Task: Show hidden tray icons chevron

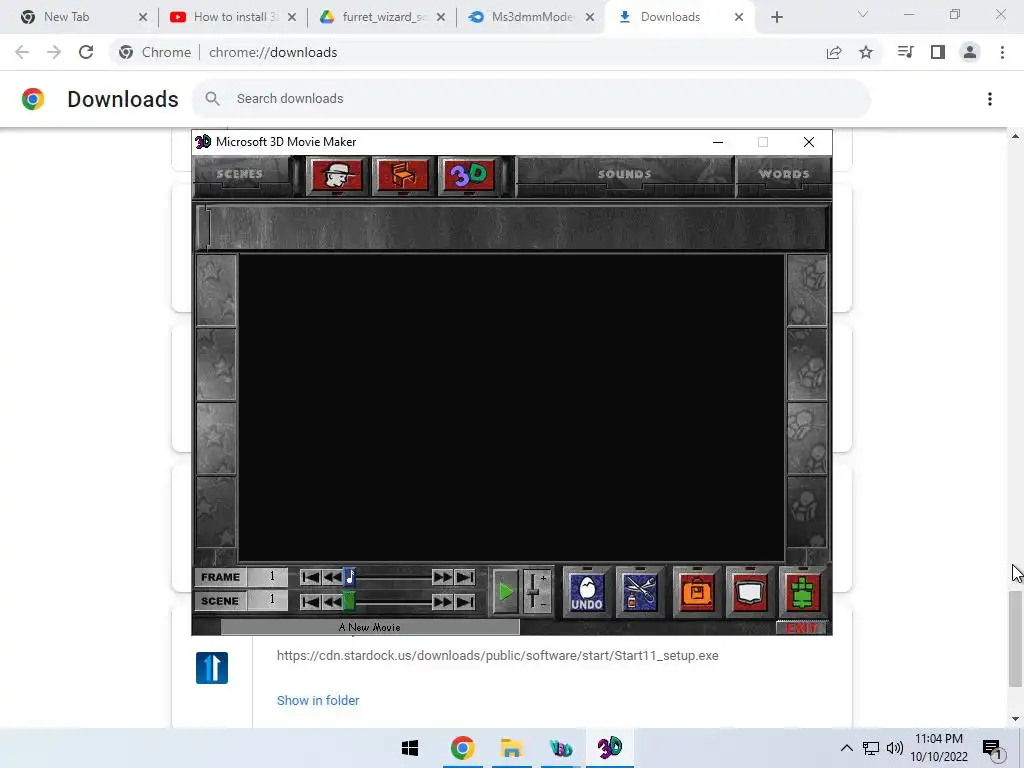Action: tap(846, 748)
